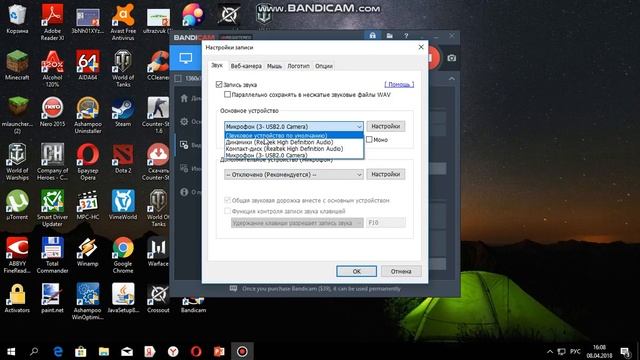Enable saving uncompressed WAV files checkbox

coord(227,95)
